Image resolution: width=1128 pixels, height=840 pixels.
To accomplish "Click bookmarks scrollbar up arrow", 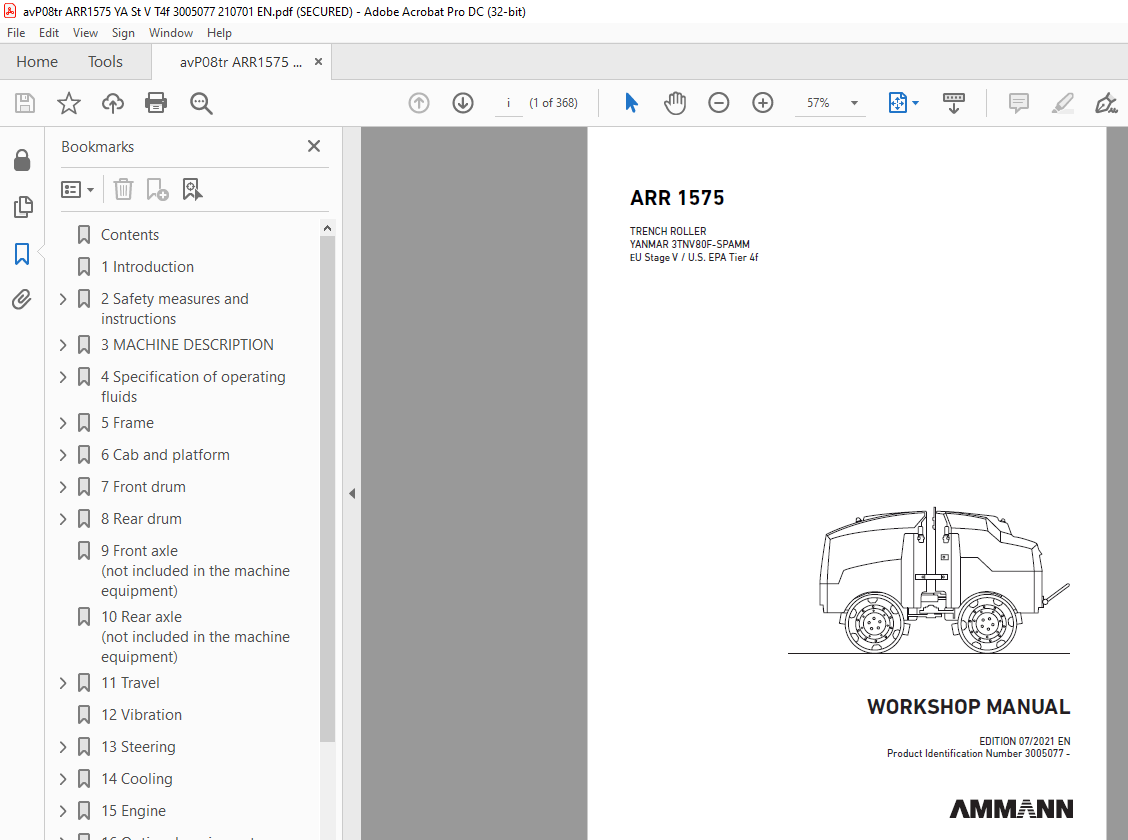I will (327, 228).
